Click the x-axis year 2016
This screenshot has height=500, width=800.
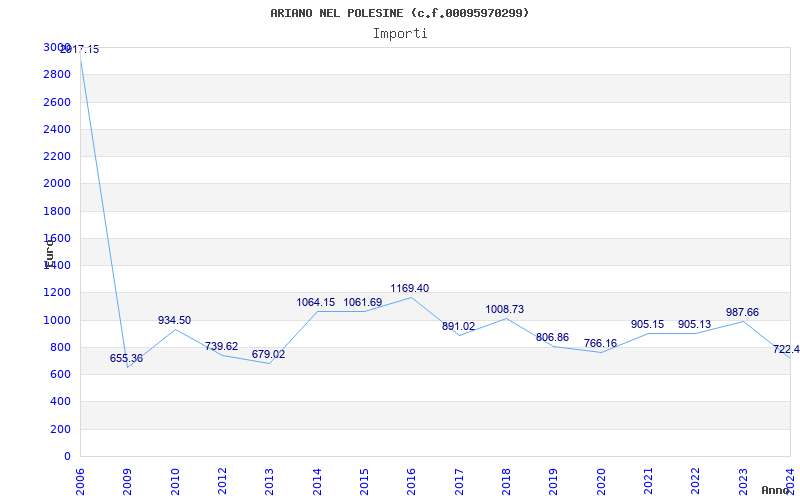[x=412, y=481]
